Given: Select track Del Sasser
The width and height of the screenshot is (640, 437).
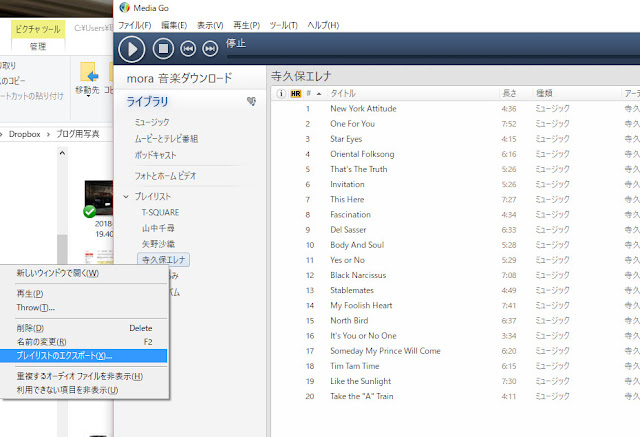Looking at the screenshot, I should tap(348, 230).
